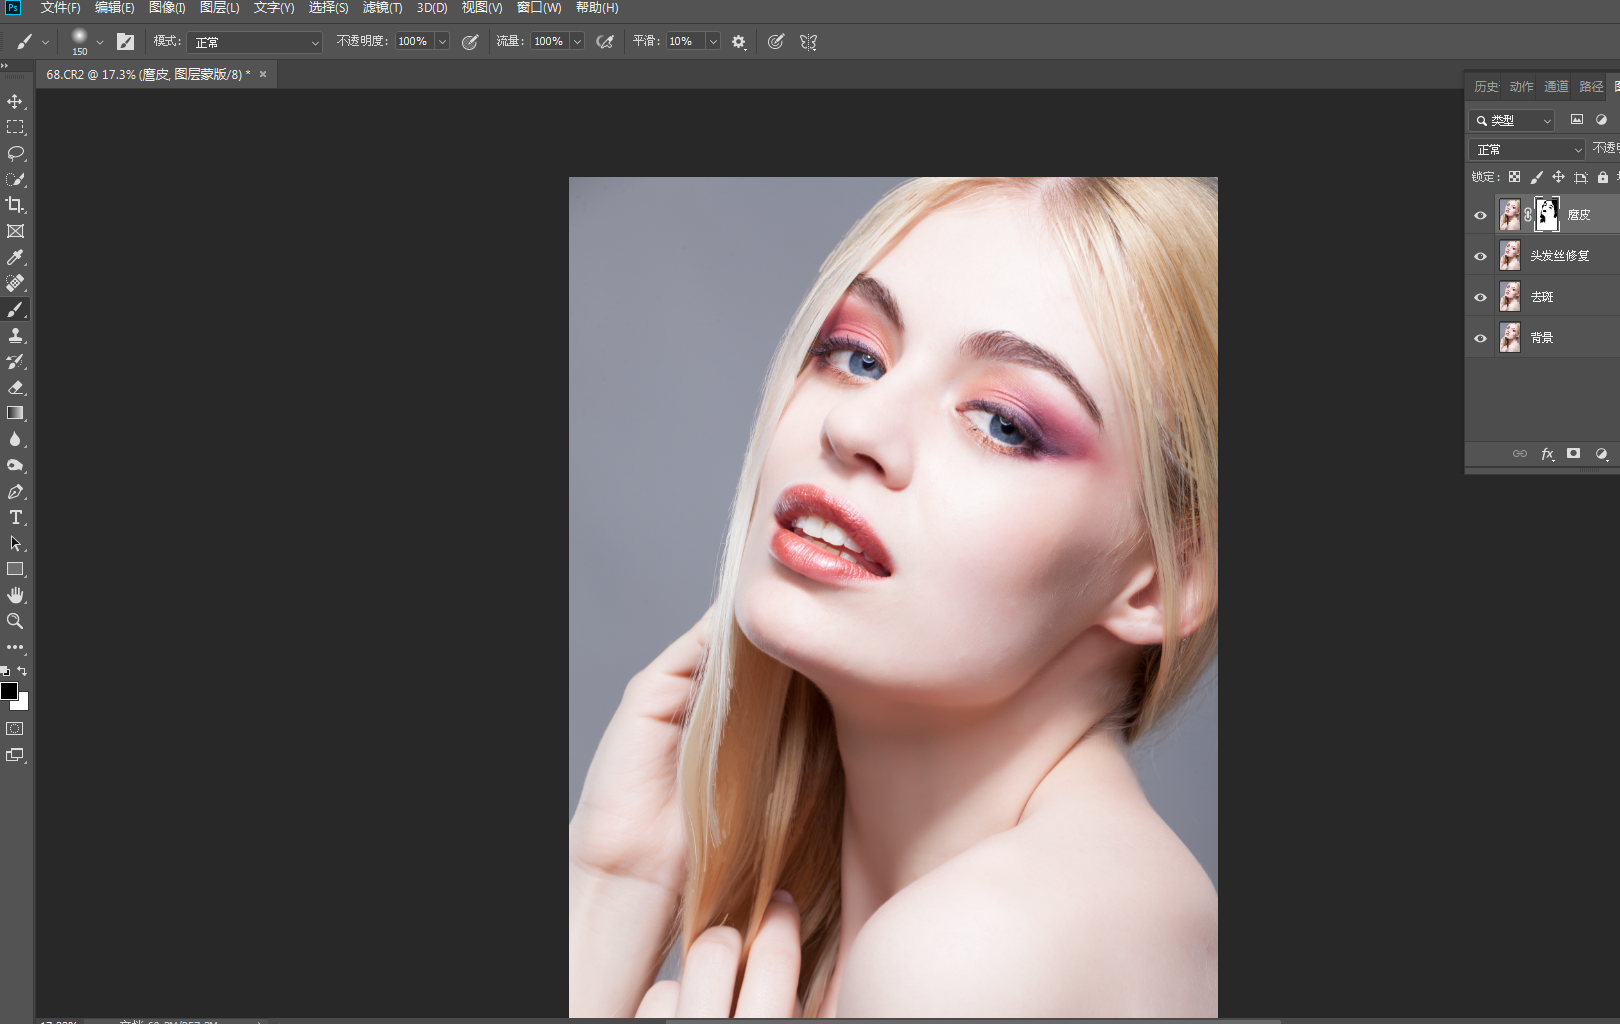Close the 68.CR2 document tab
This screenshot has width=1620, height=1024.
coord(263,74)
